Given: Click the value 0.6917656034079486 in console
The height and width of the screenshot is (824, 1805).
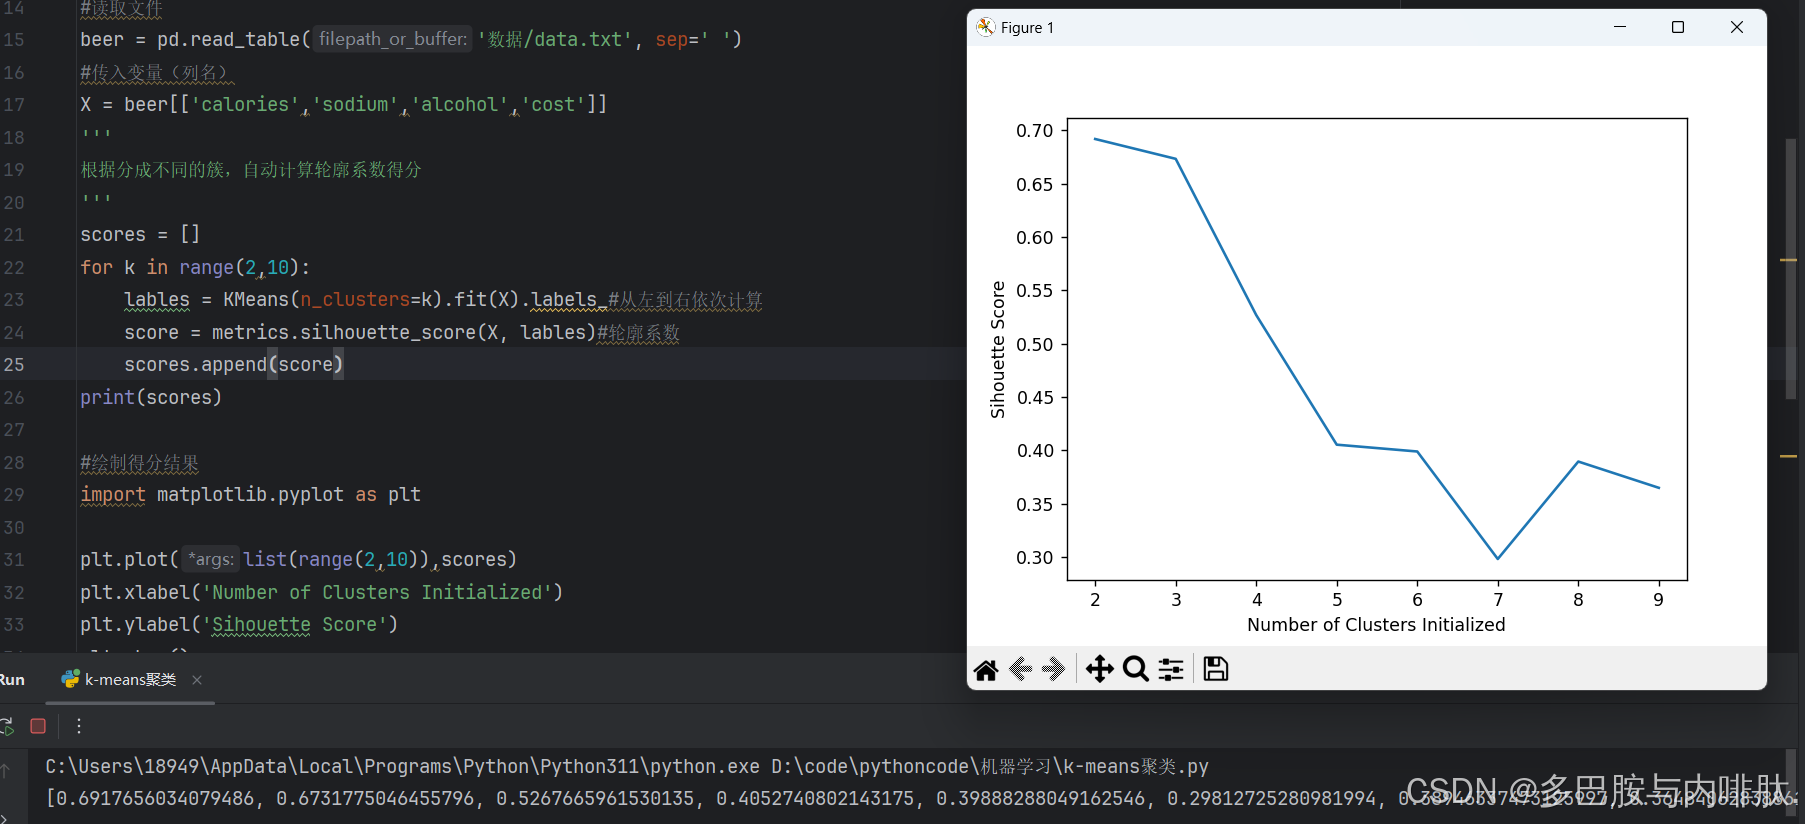Looking at the screenshot, I should [155, 798].
